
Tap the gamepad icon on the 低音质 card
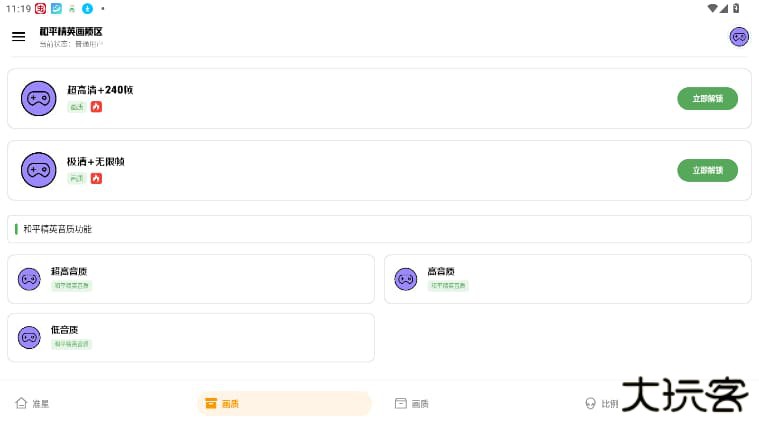[x=29, y=337]
